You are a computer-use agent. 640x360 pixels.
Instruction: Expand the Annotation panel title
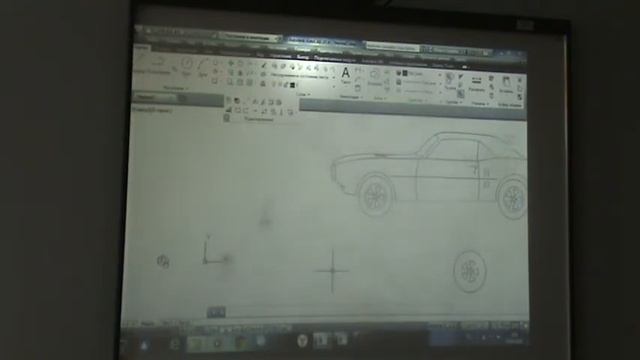point(351,97)
